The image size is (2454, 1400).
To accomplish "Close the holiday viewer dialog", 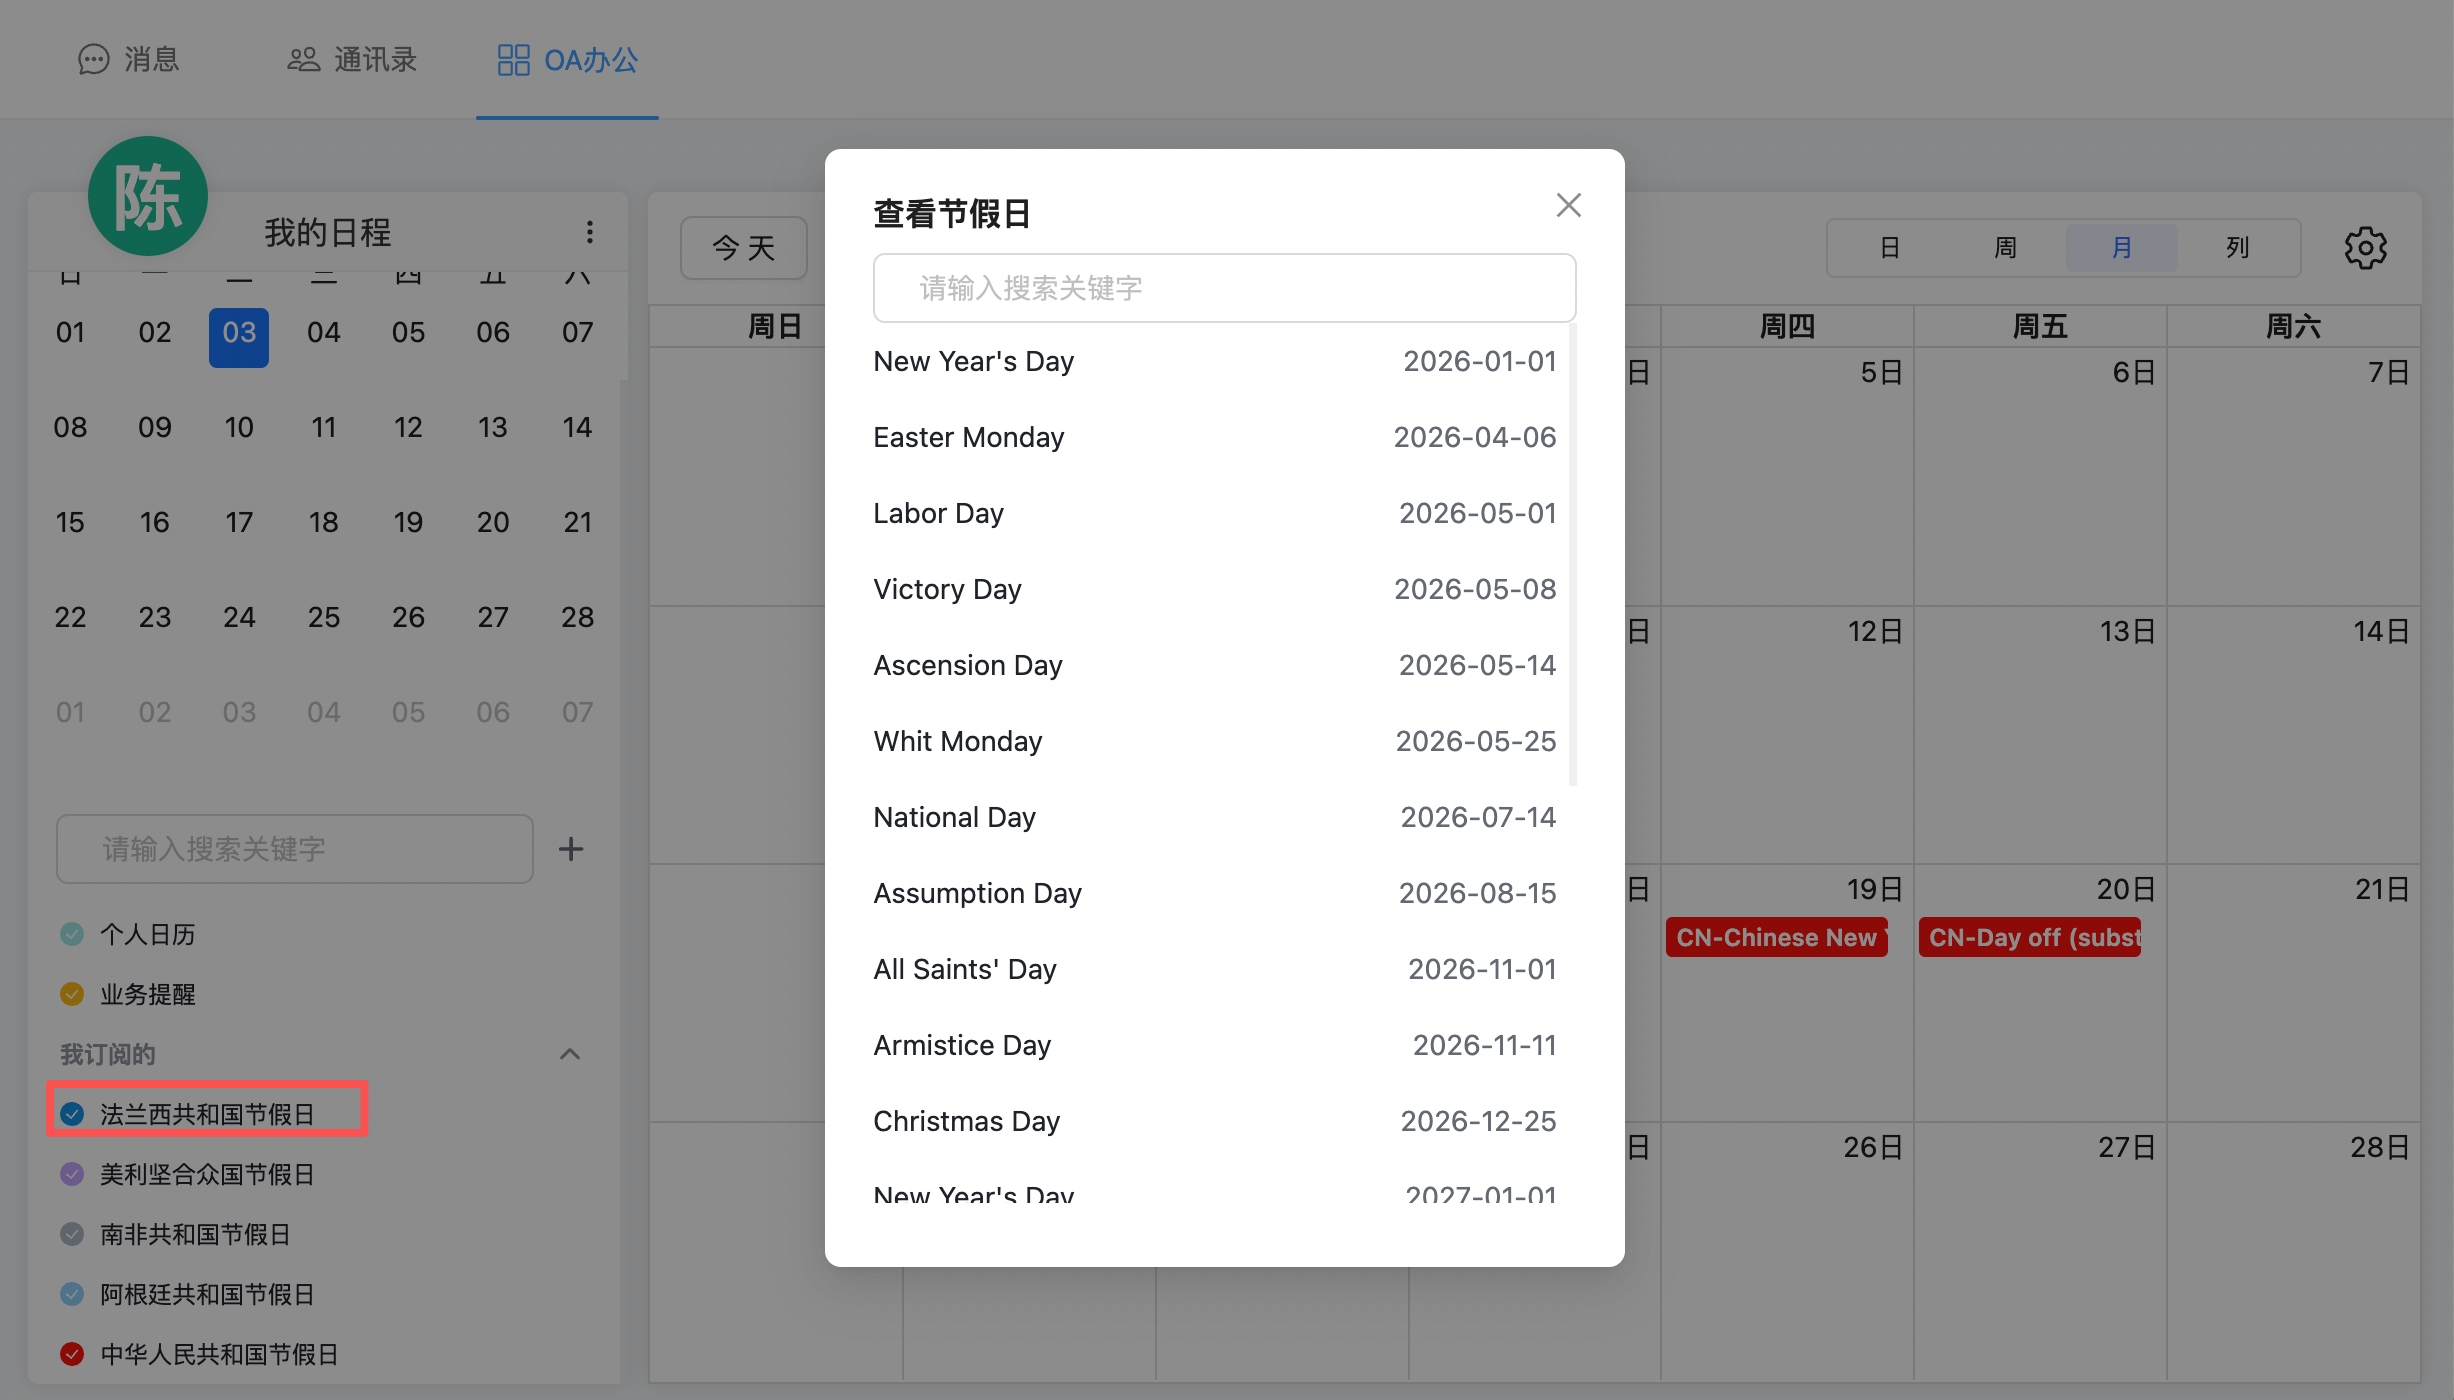I will coord(1568,205).
